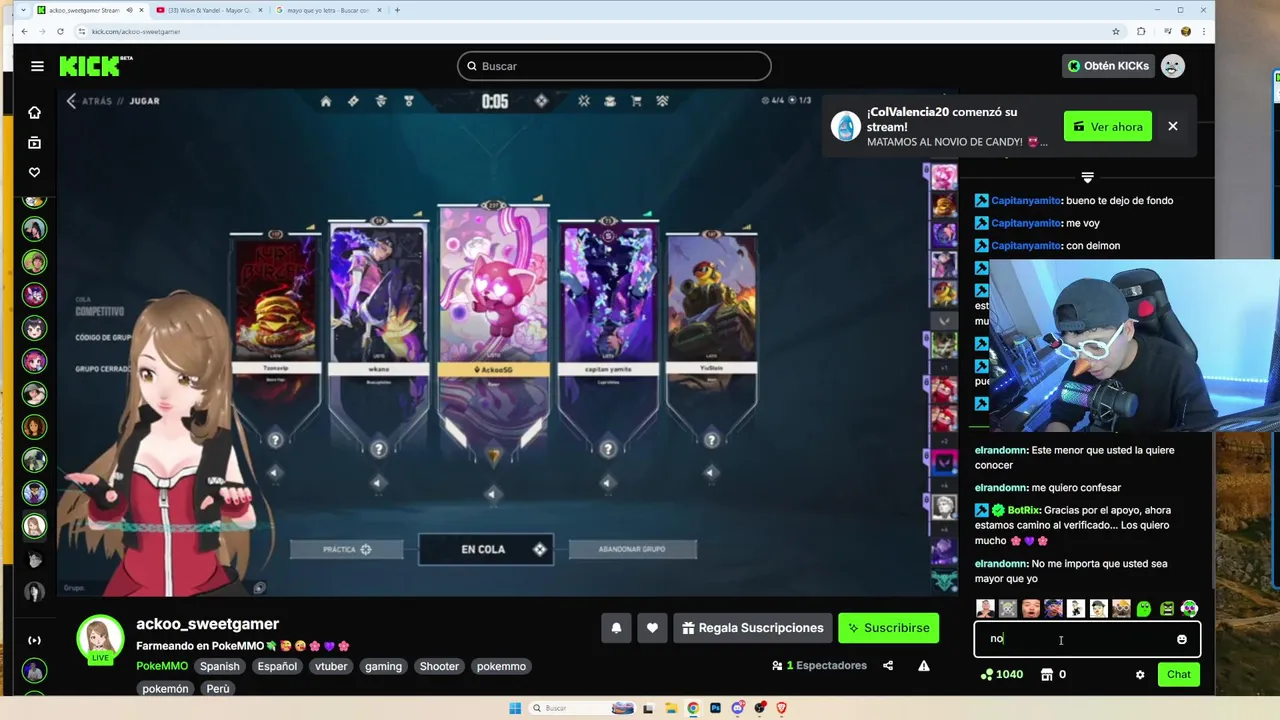Image resolution: width=1280 pixels, height=720 pixels.
Task: Select the Español tag
Action: (x=277, y=666)
